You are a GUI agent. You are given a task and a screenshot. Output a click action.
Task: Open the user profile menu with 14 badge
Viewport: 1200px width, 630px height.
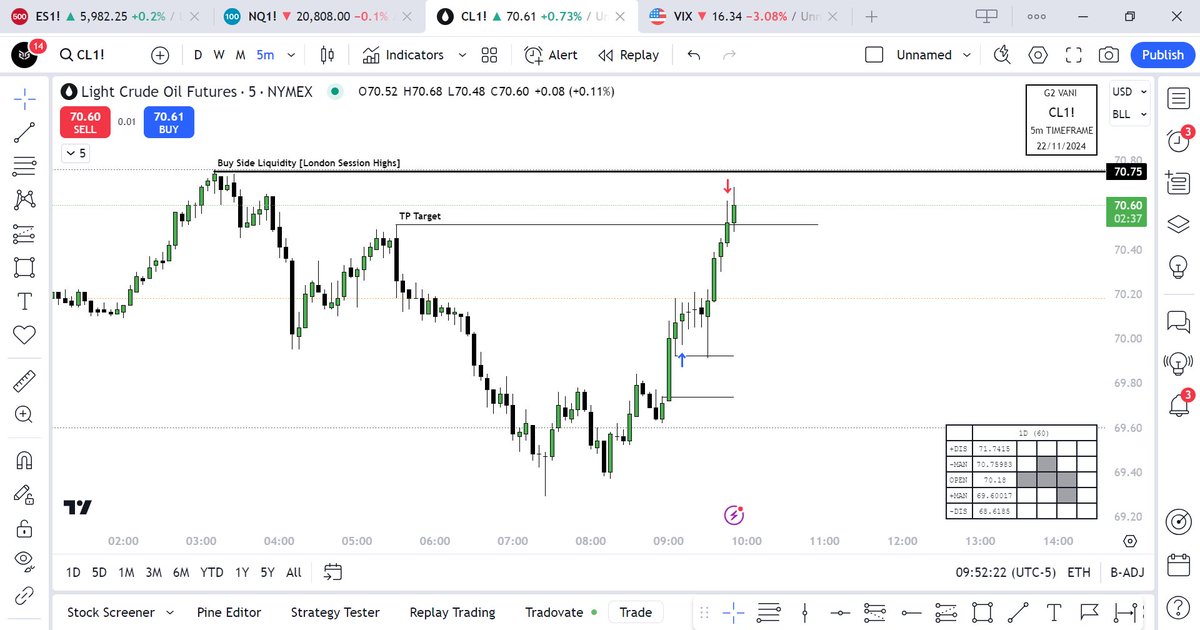(25, 53)
